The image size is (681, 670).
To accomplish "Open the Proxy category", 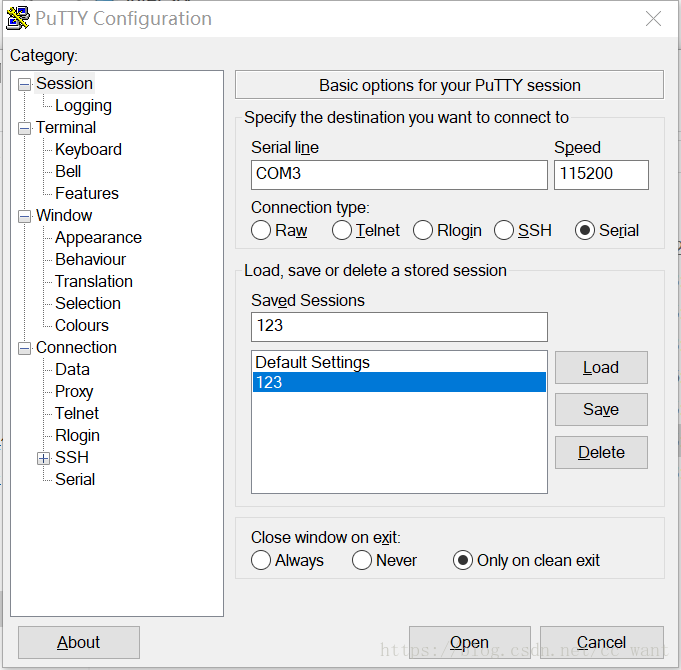I will coord(74,391).
